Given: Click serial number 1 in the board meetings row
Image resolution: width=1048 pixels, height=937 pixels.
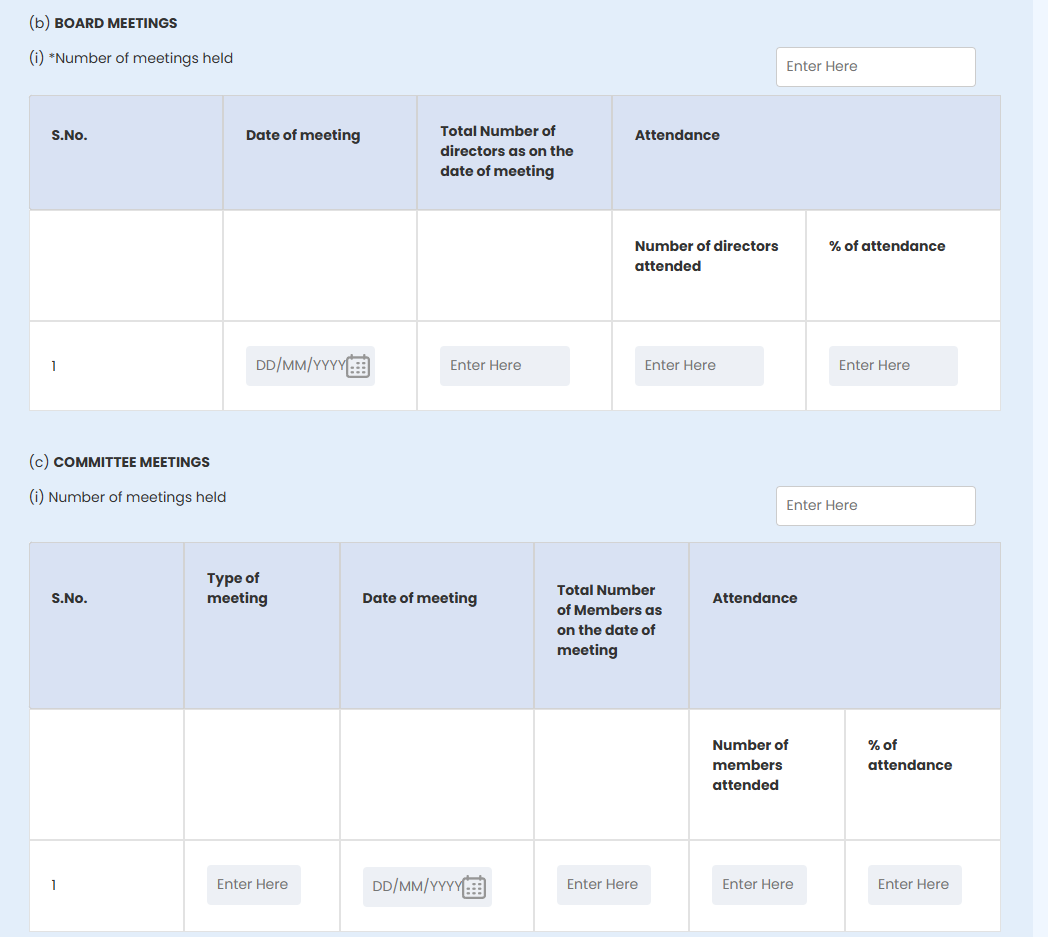Looking at the screenshot, I should (54, 366).
